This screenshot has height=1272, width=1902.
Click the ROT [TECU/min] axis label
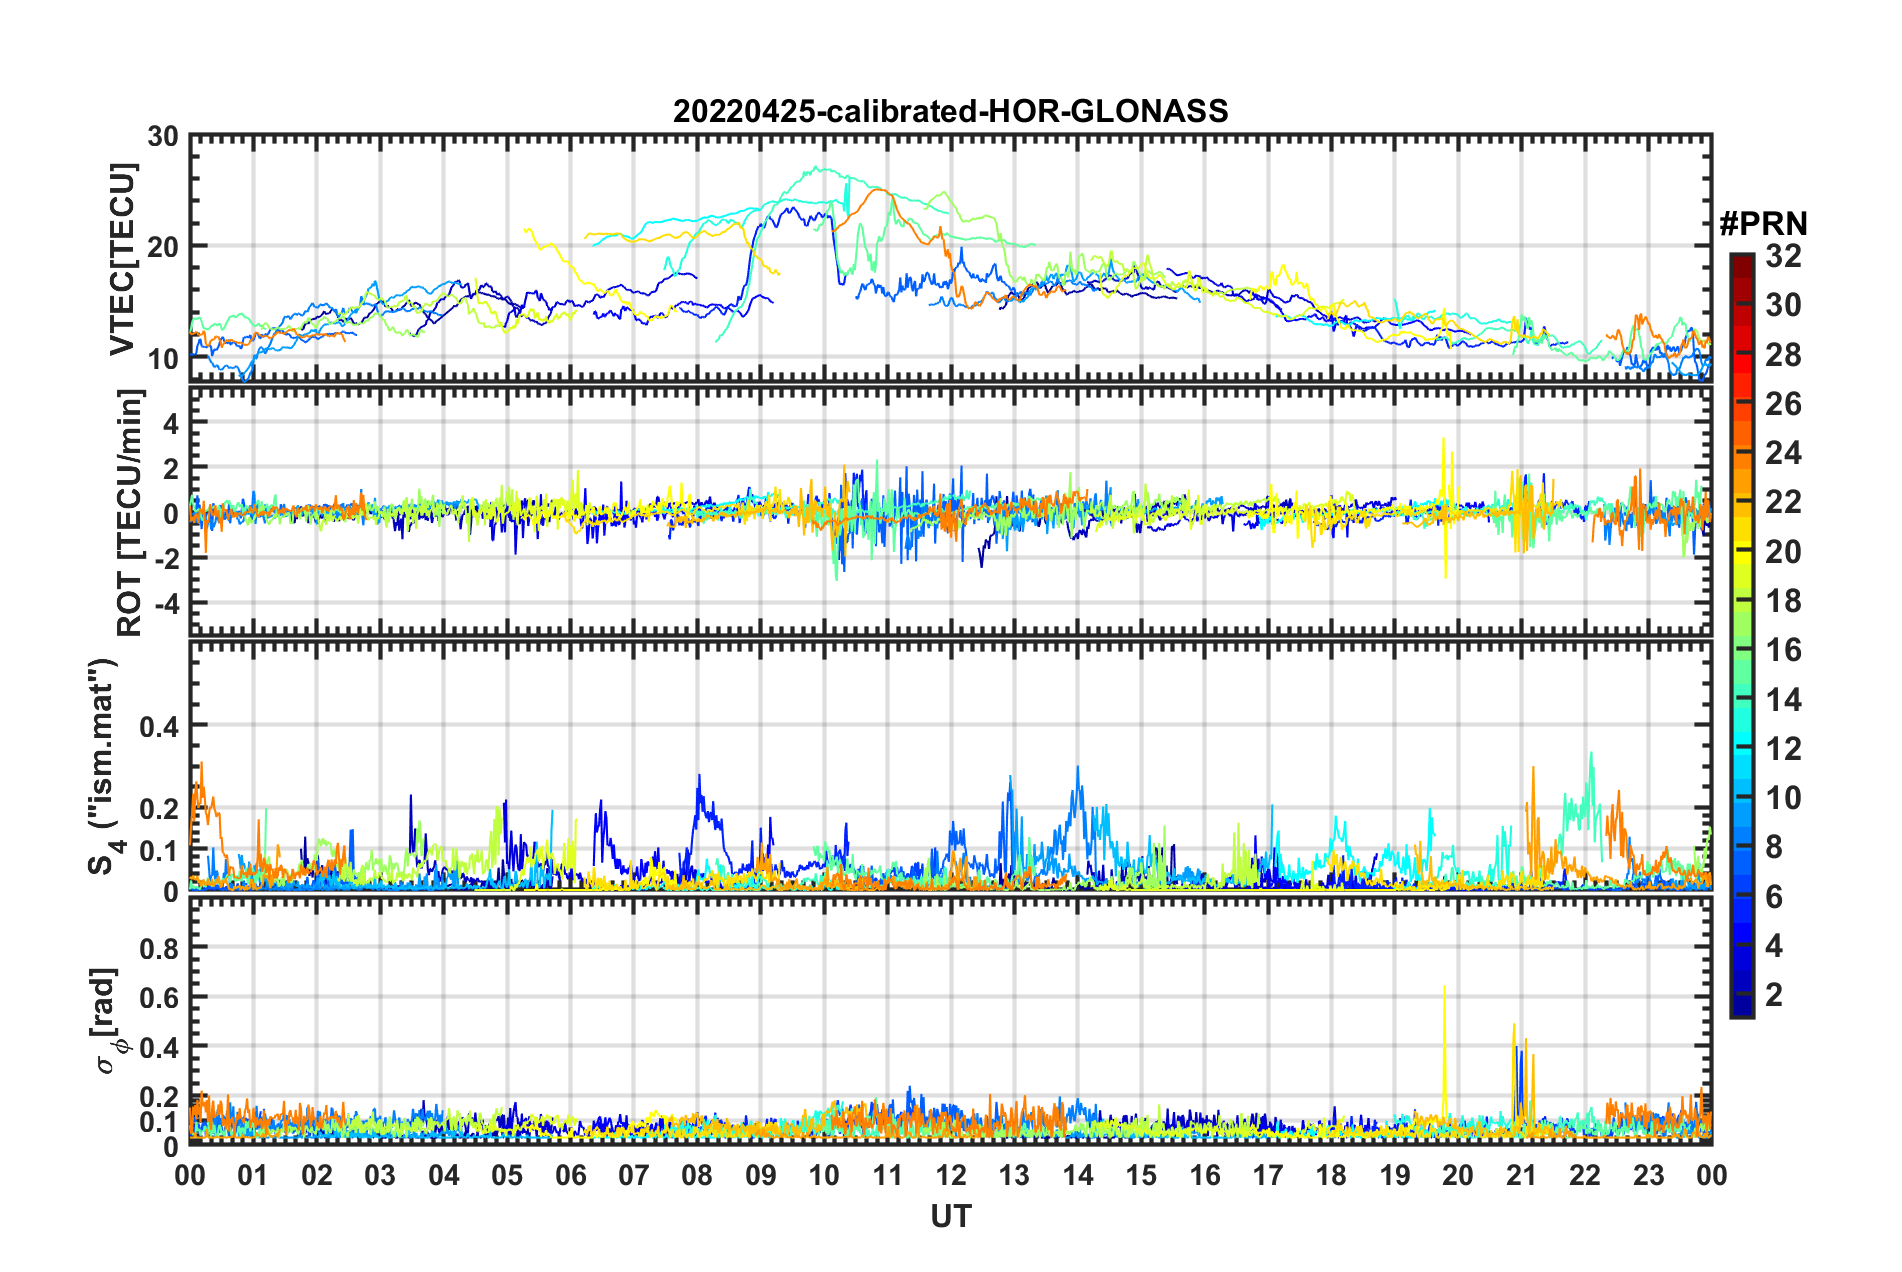130,513
